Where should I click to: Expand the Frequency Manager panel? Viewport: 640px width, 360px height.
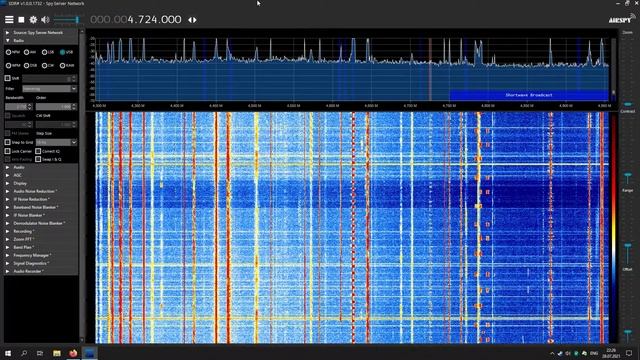click(x=41, y=255)
